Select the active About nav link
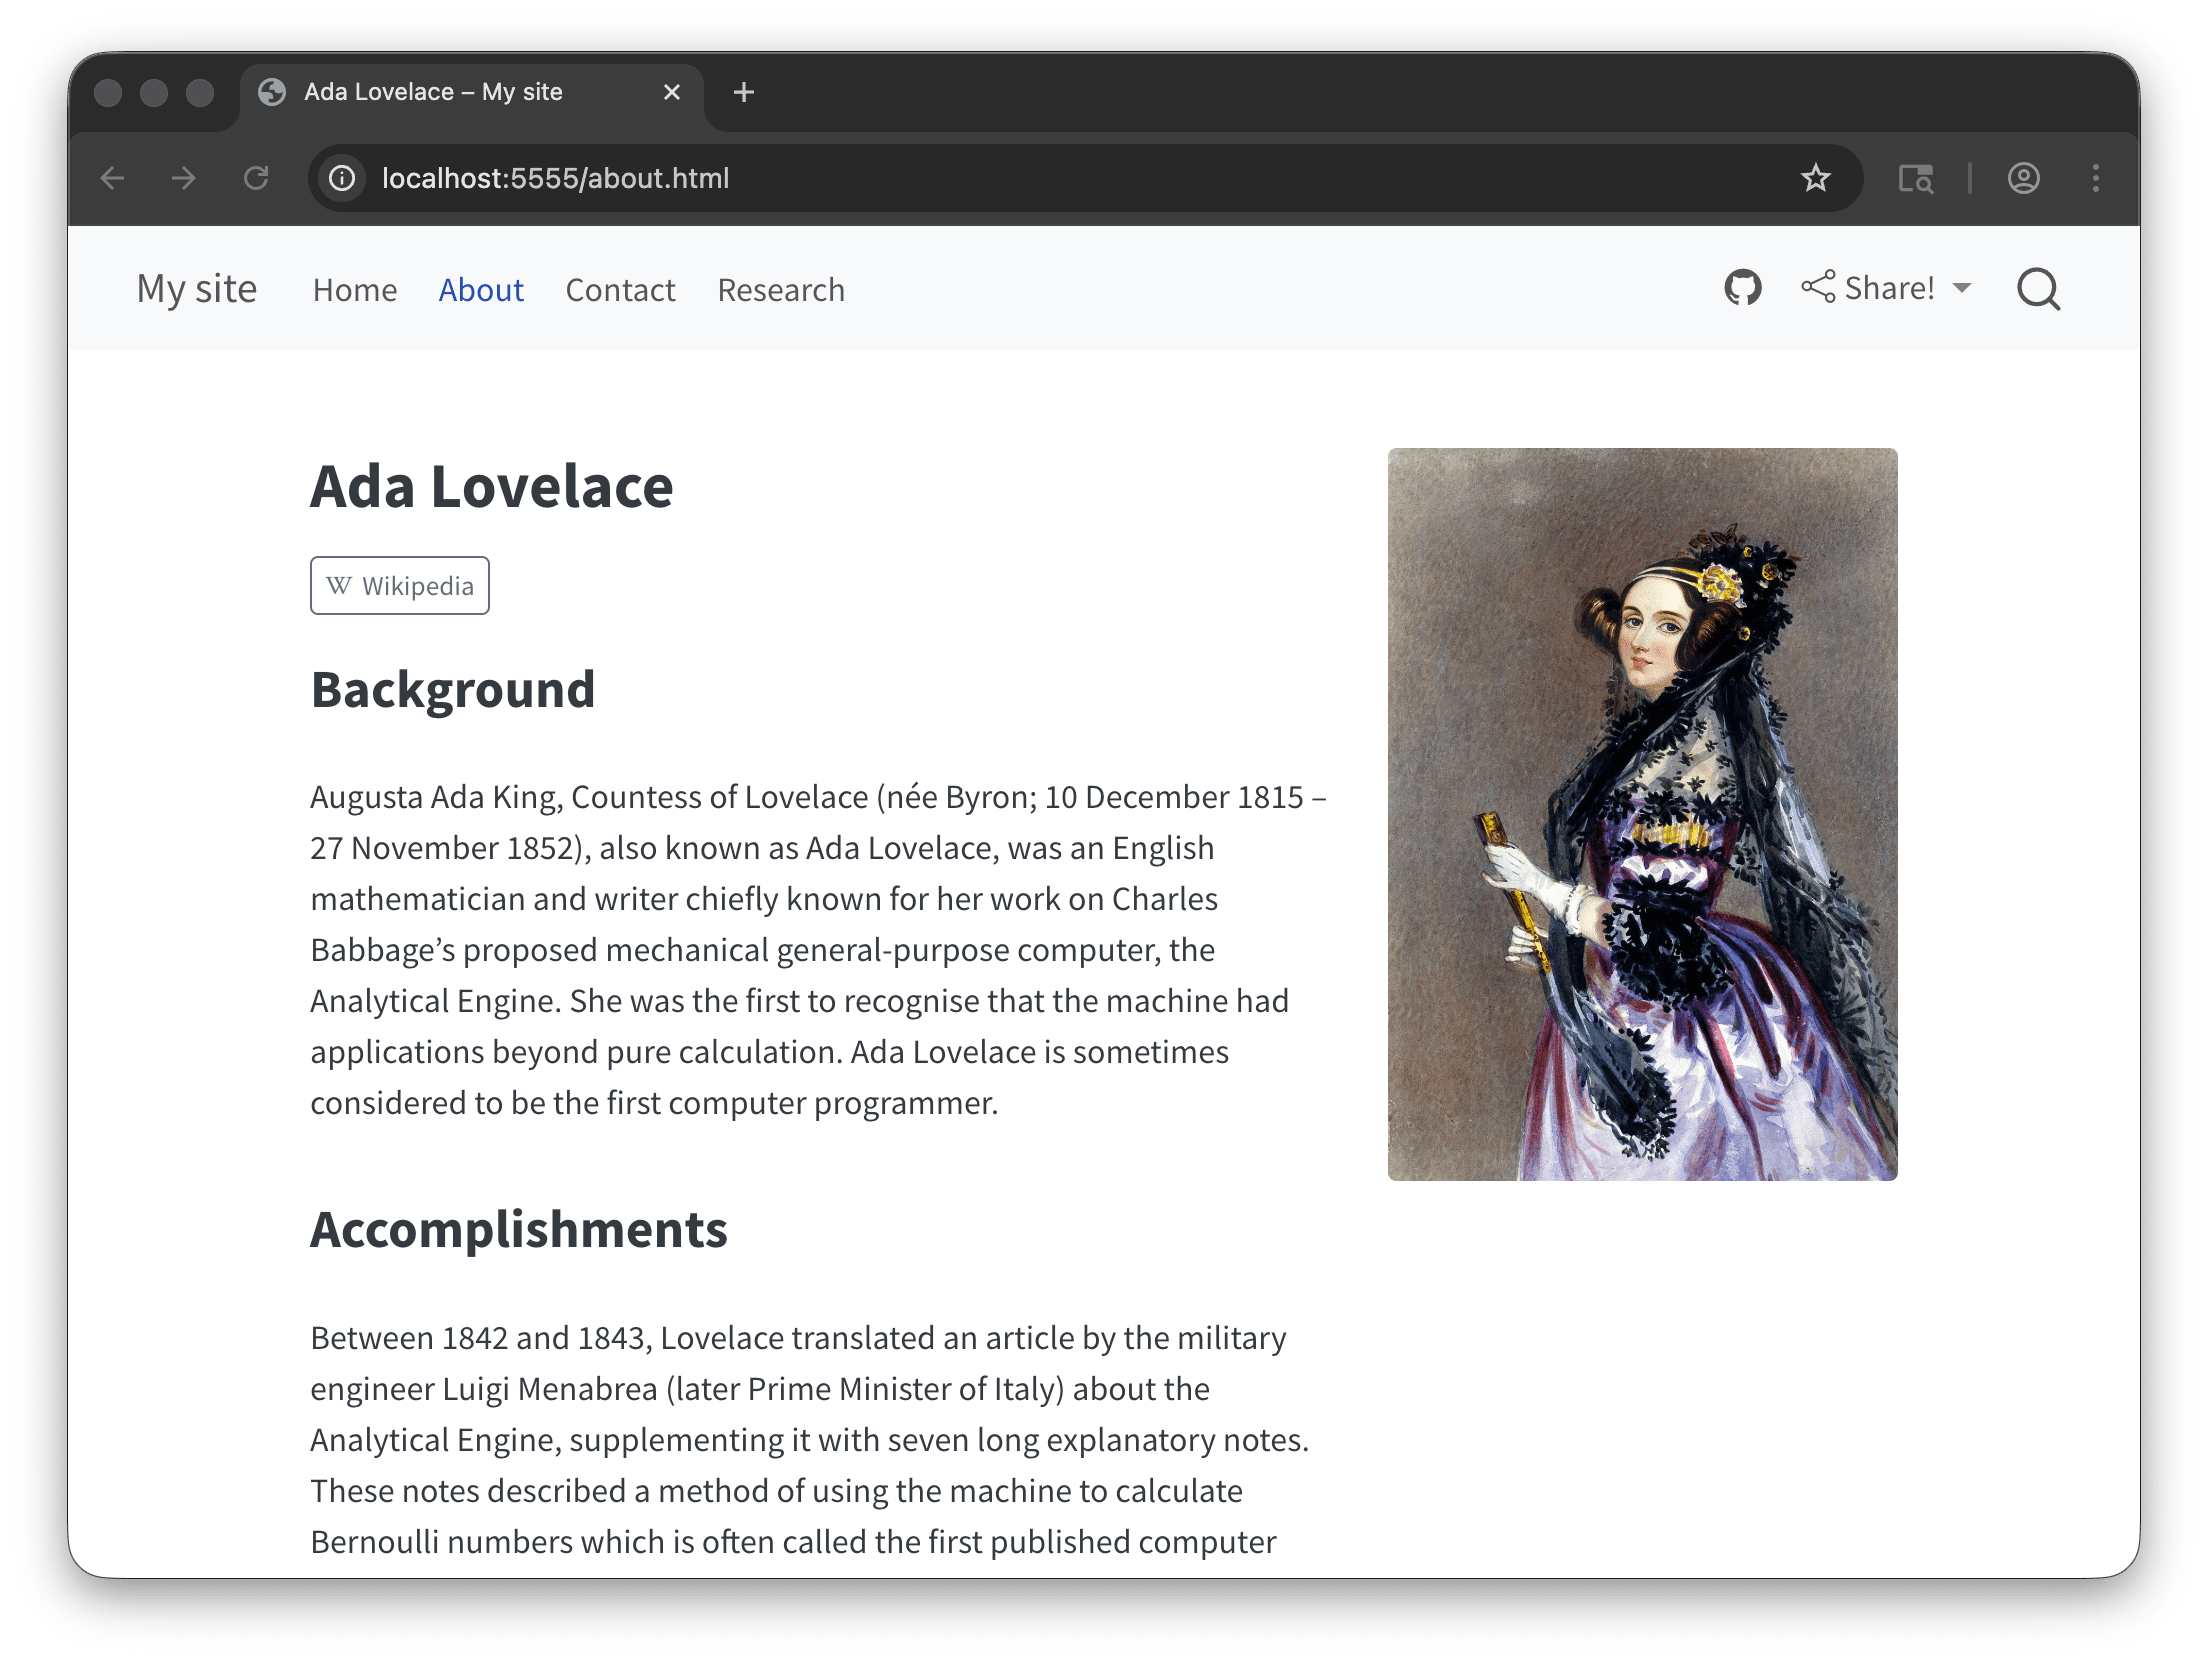 tap(481, 290)
